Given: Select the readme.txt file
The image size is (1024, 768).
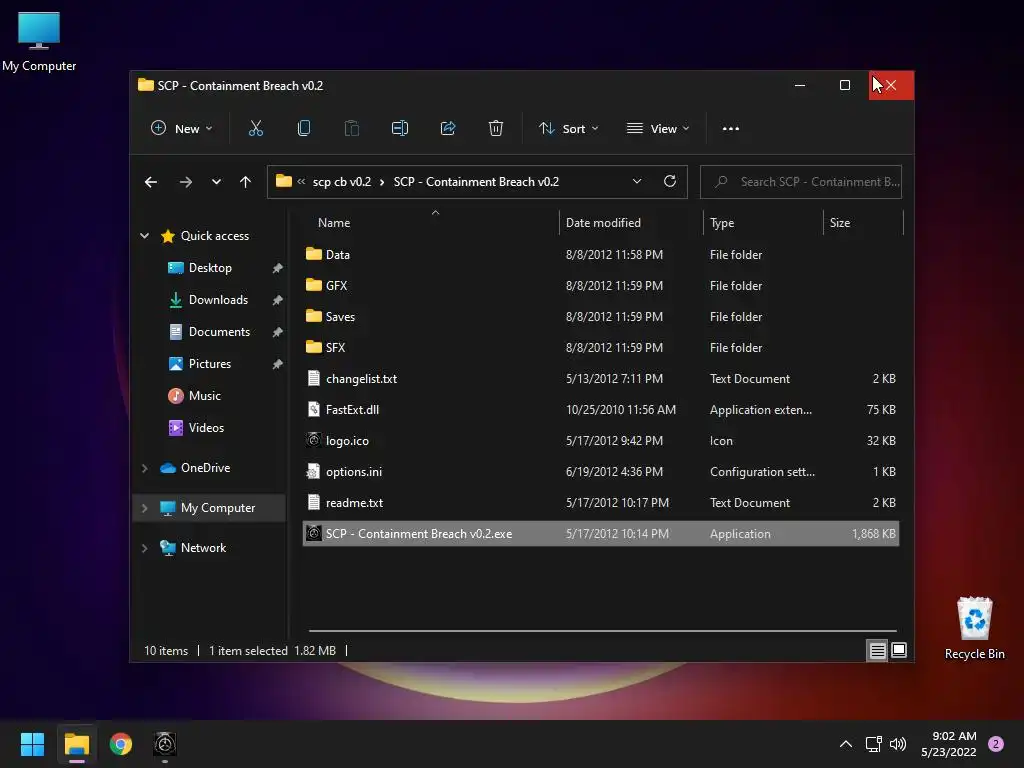Looking at the screenshot, I should (601, 503).
